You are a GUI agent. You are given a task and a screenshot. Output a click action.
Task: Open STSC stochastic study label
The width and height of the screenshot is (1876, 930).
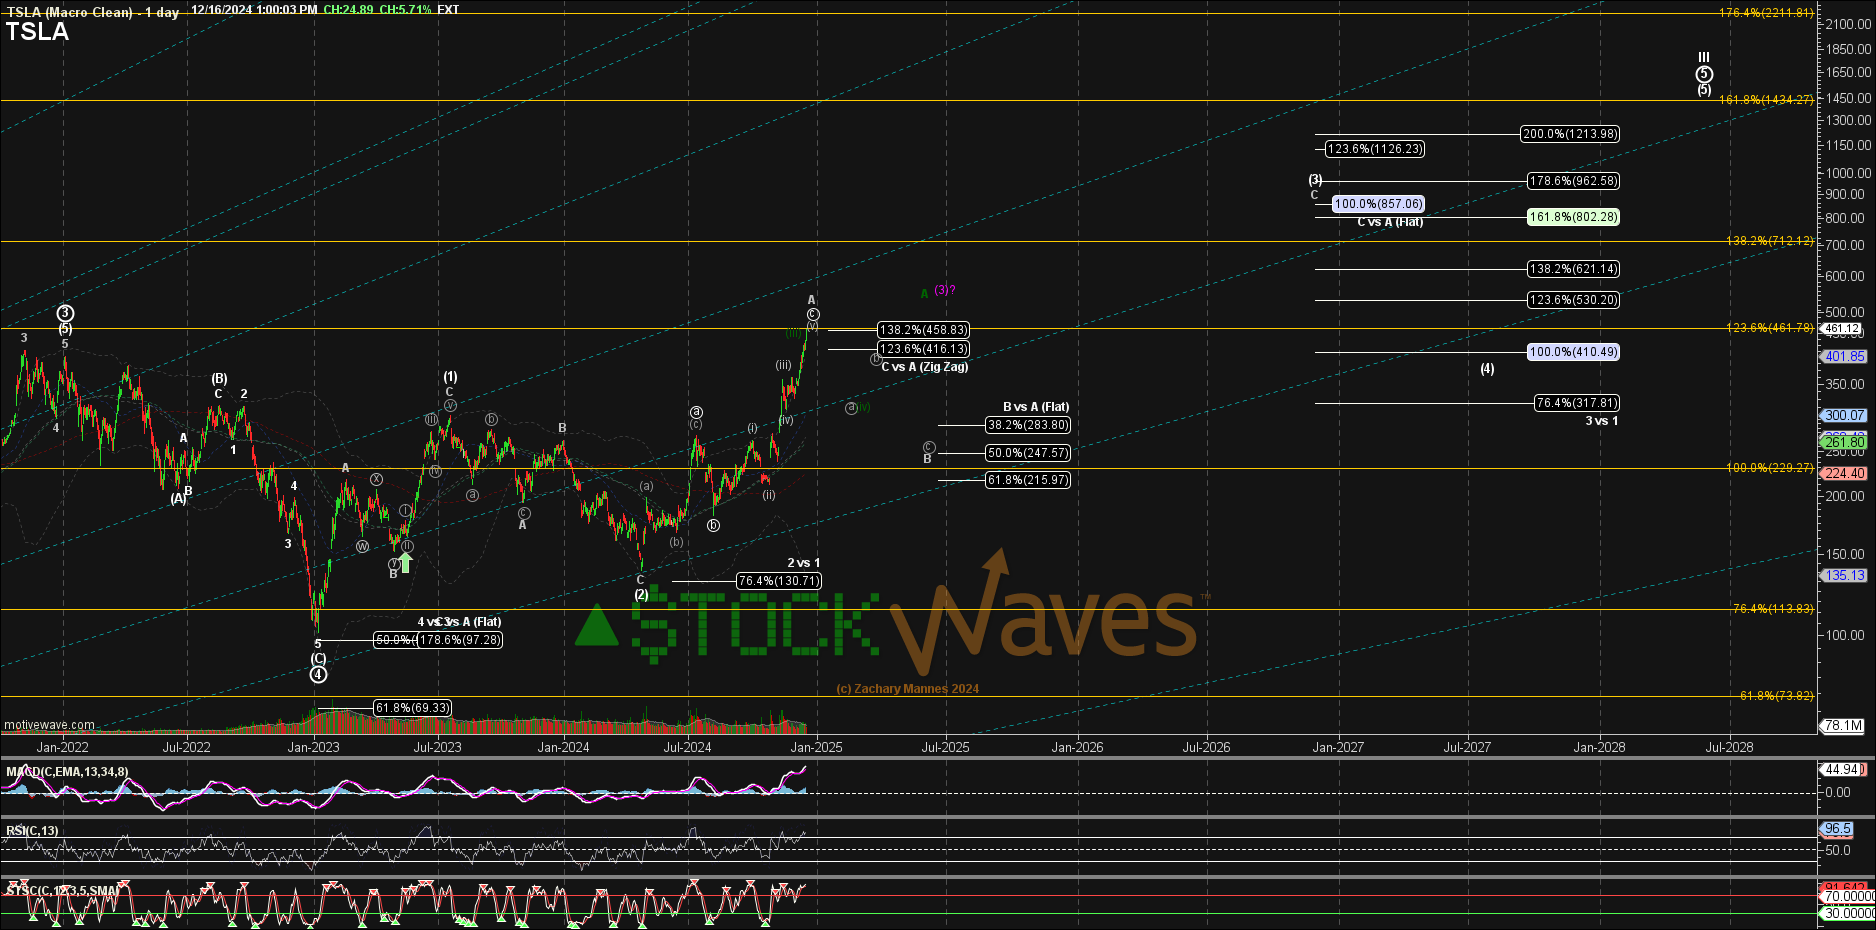point(62,890)
